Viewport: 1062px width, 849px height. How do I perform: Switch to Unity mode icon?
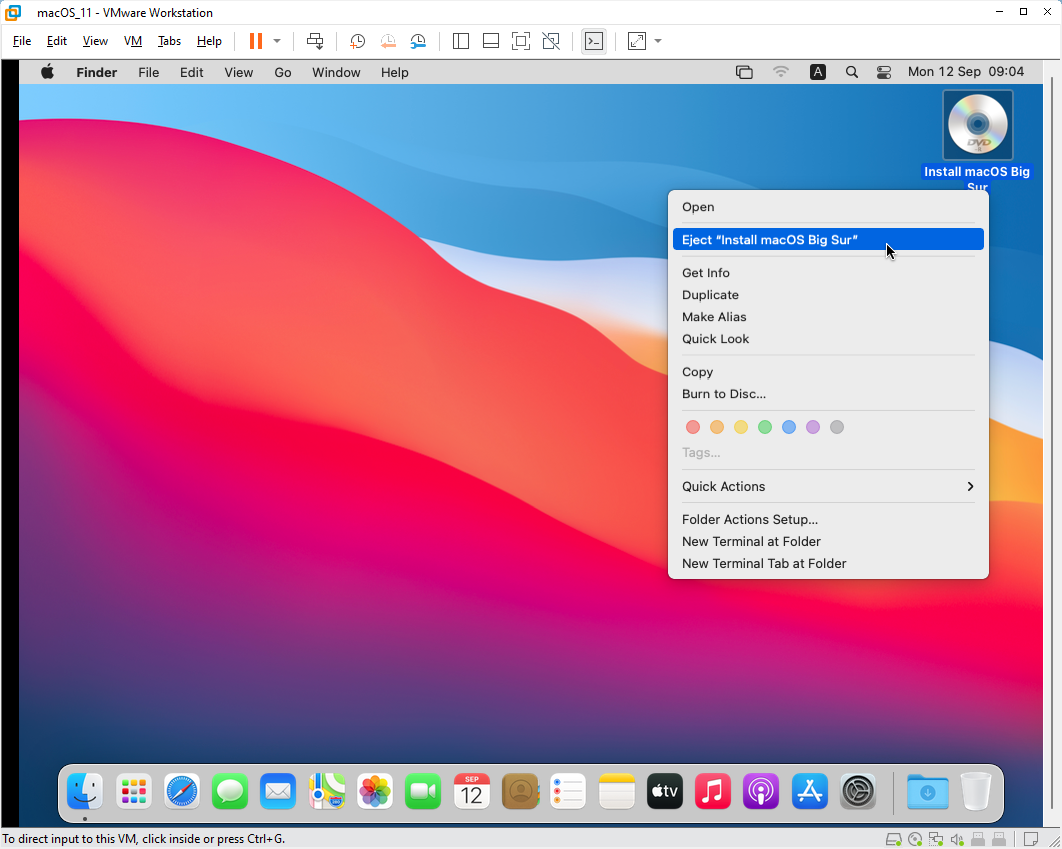551,41
